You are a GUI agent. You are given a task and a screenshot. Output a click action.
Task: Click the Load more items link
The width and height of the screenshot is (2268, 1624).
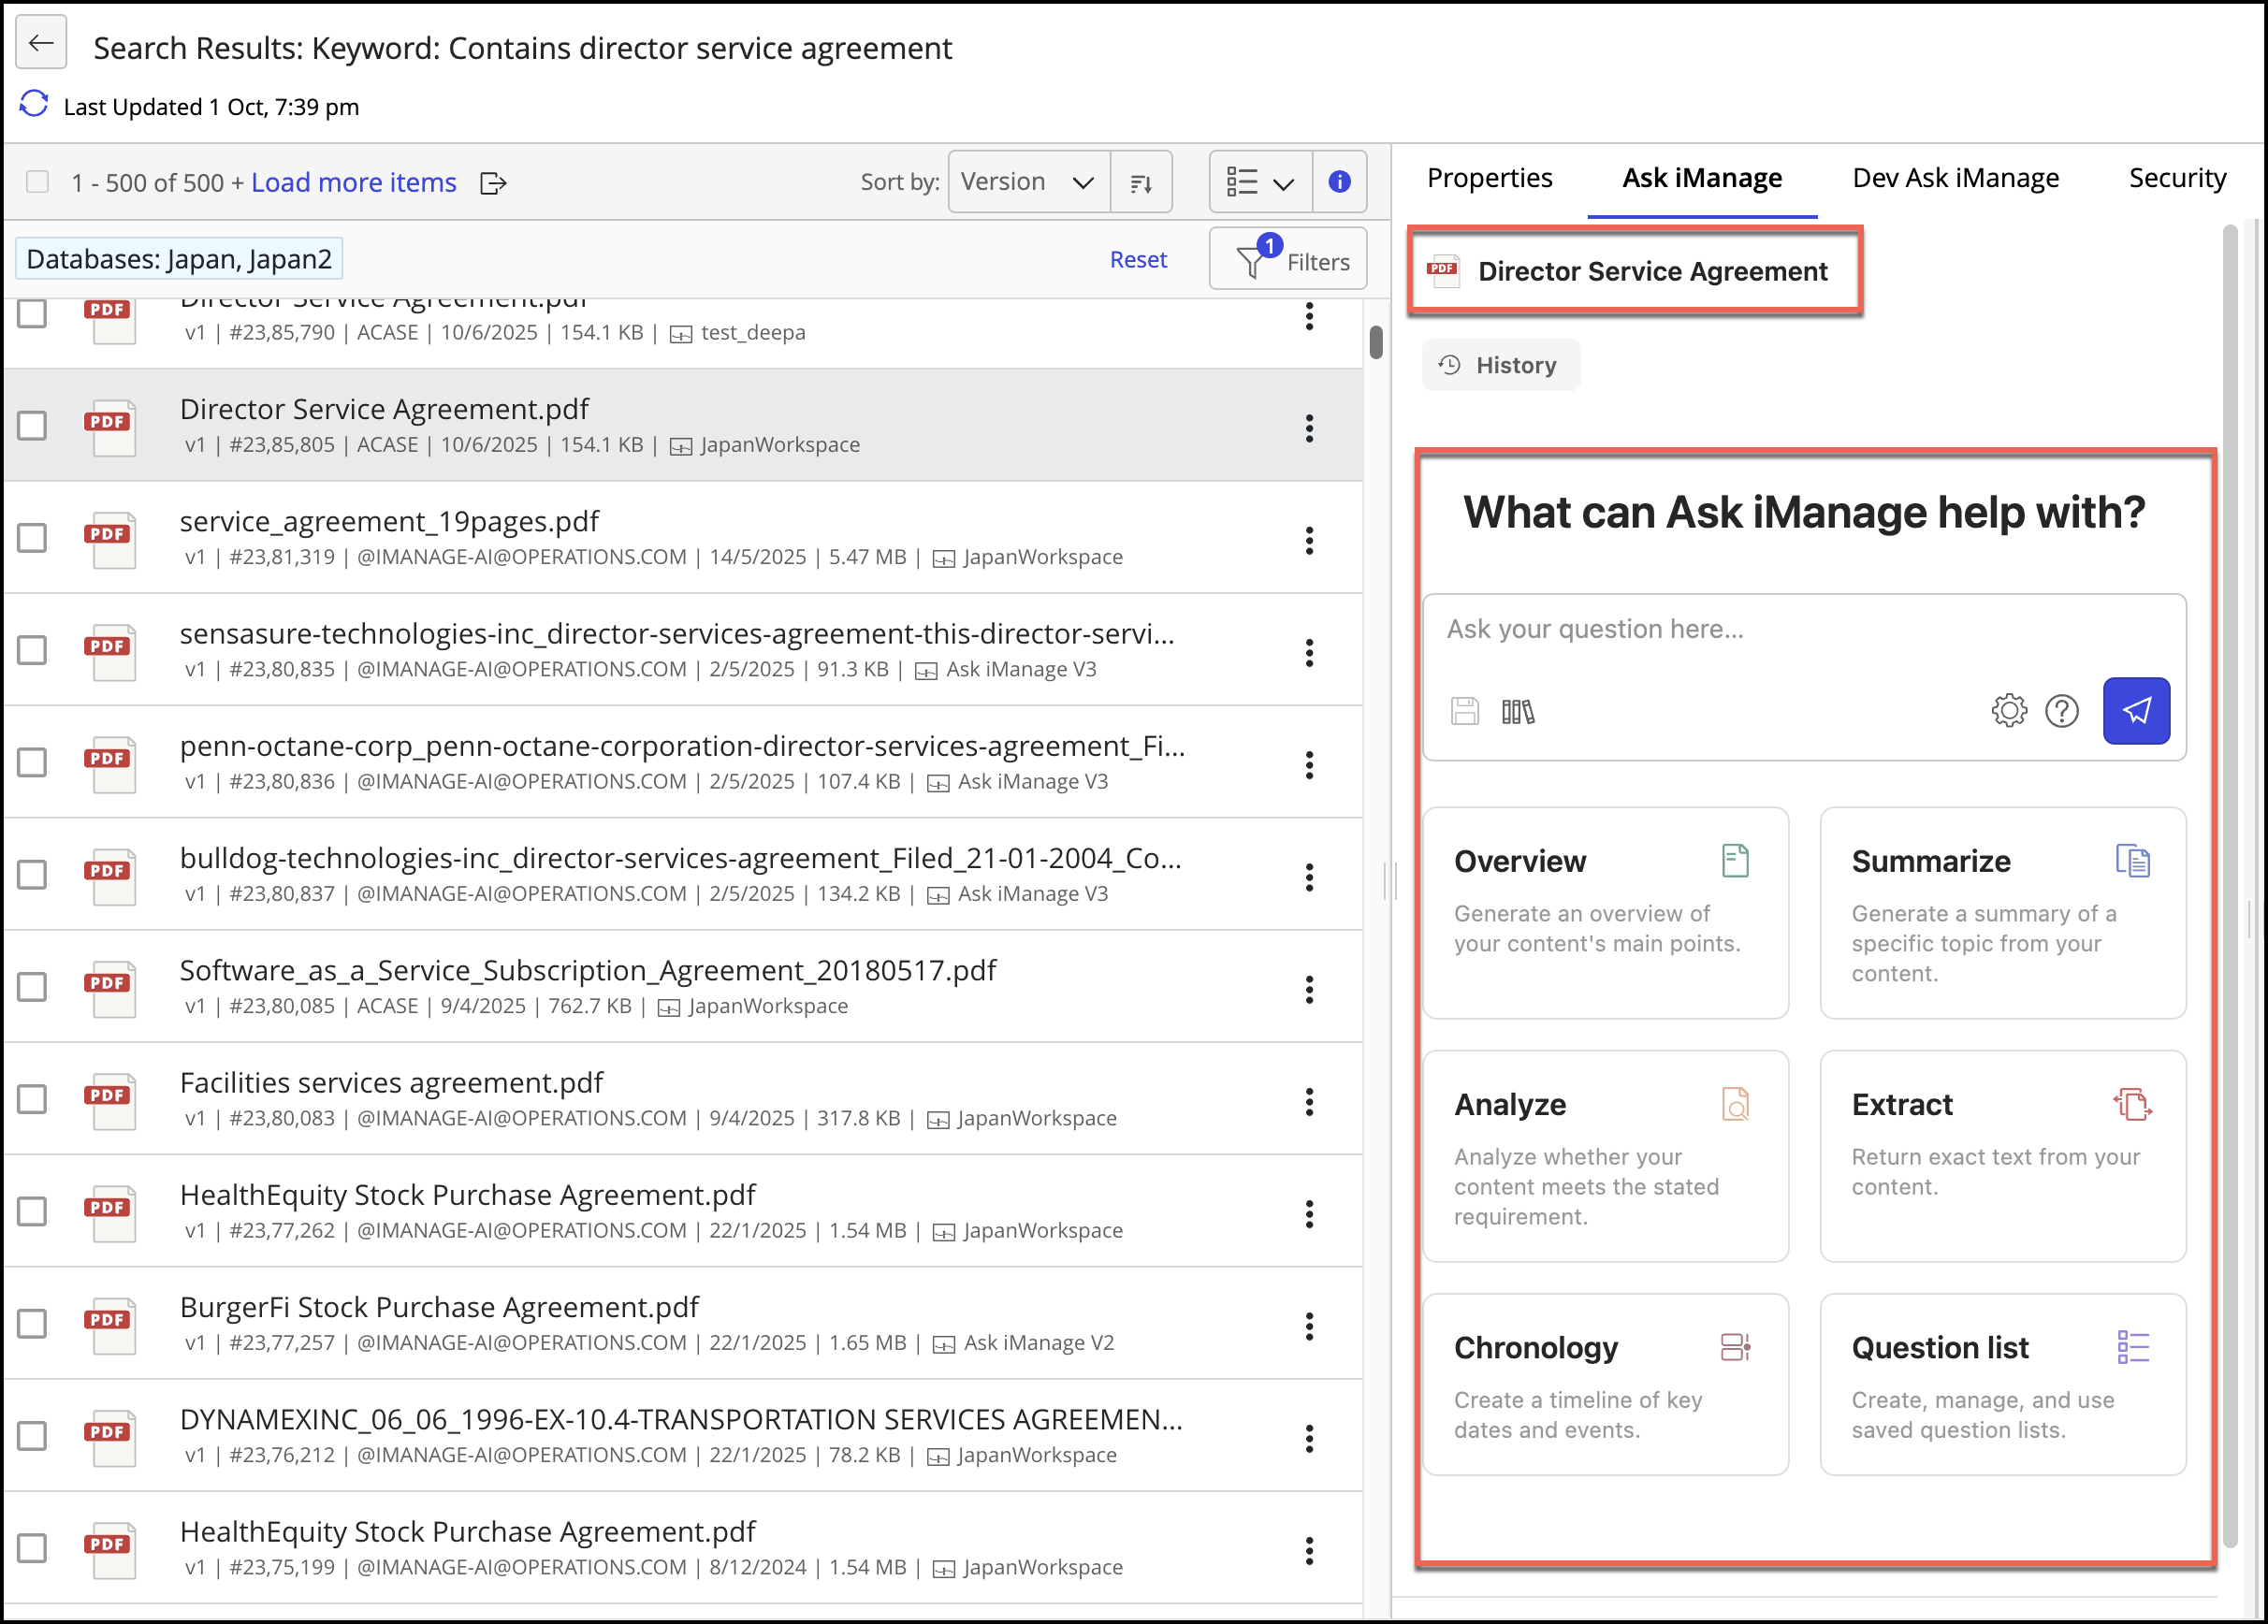(354, 182)
